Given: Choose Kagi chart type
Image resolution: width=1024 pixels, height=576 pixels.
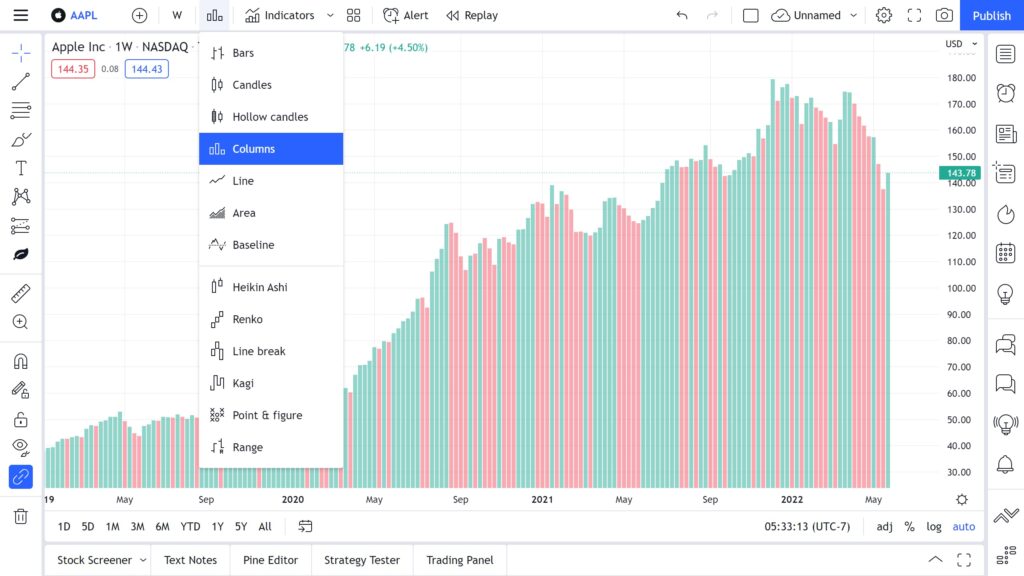Looking at the screenshot, I should 271,383.
